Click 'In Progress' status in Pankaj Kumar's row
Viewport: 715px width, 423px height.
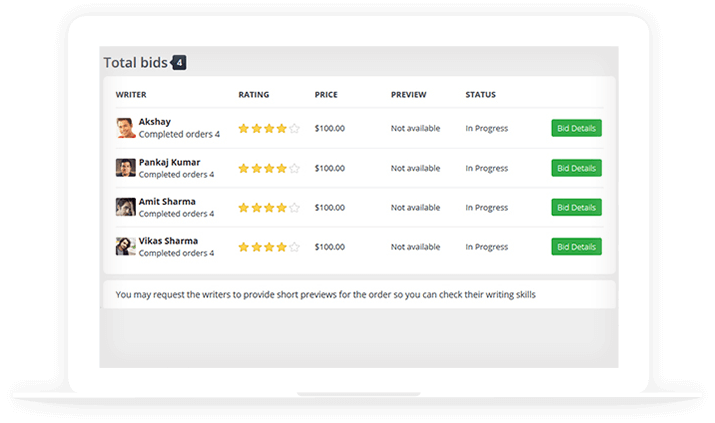coord(487,168)
